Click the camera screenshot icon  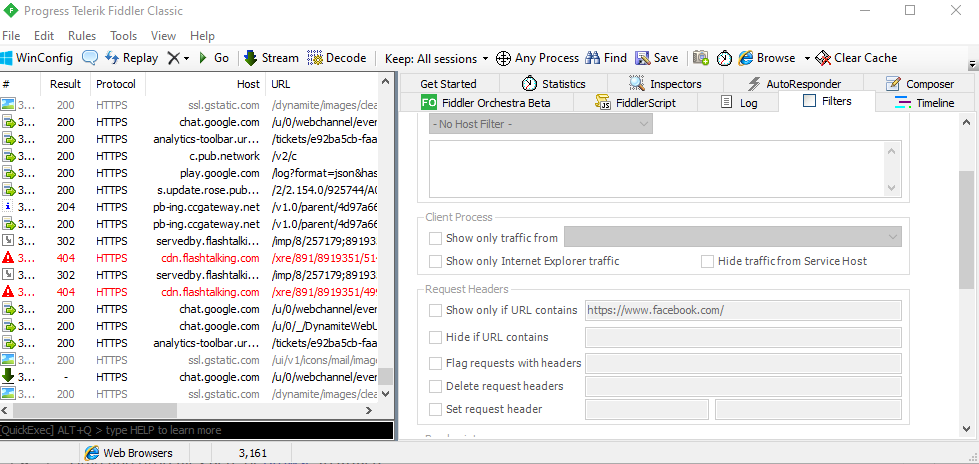[x=701, y=58]
